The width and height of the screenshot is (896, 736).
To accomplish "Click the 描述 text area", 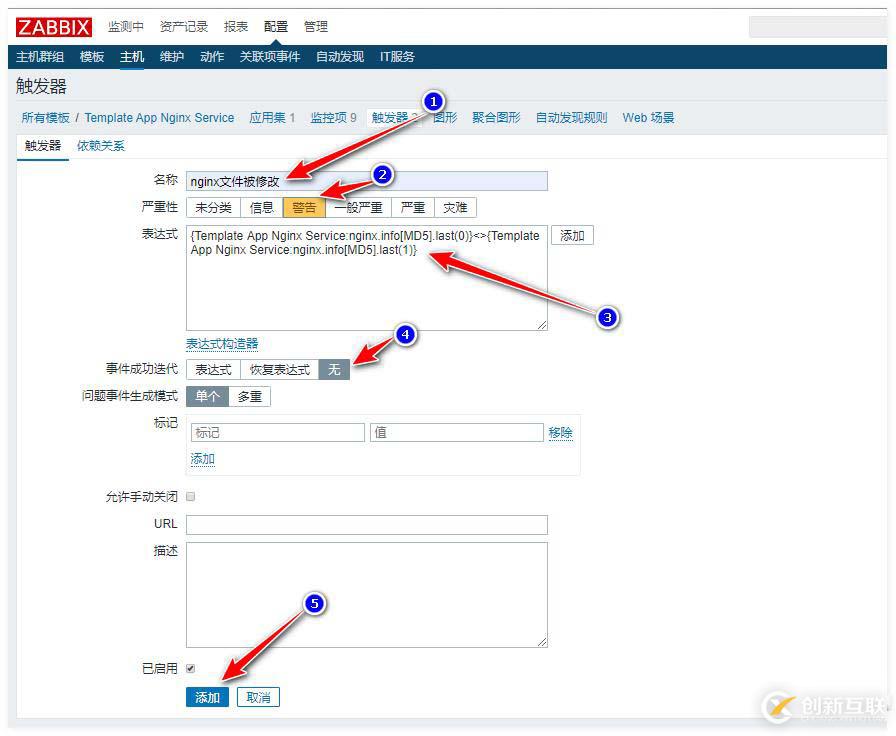I will point(367,595).
